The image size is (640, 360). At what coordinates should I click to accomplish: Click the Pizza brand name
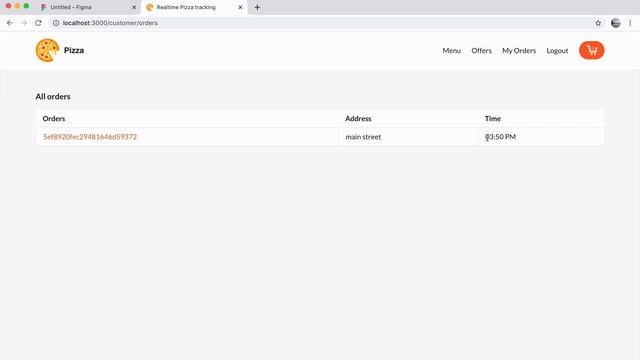pos(74,50)
